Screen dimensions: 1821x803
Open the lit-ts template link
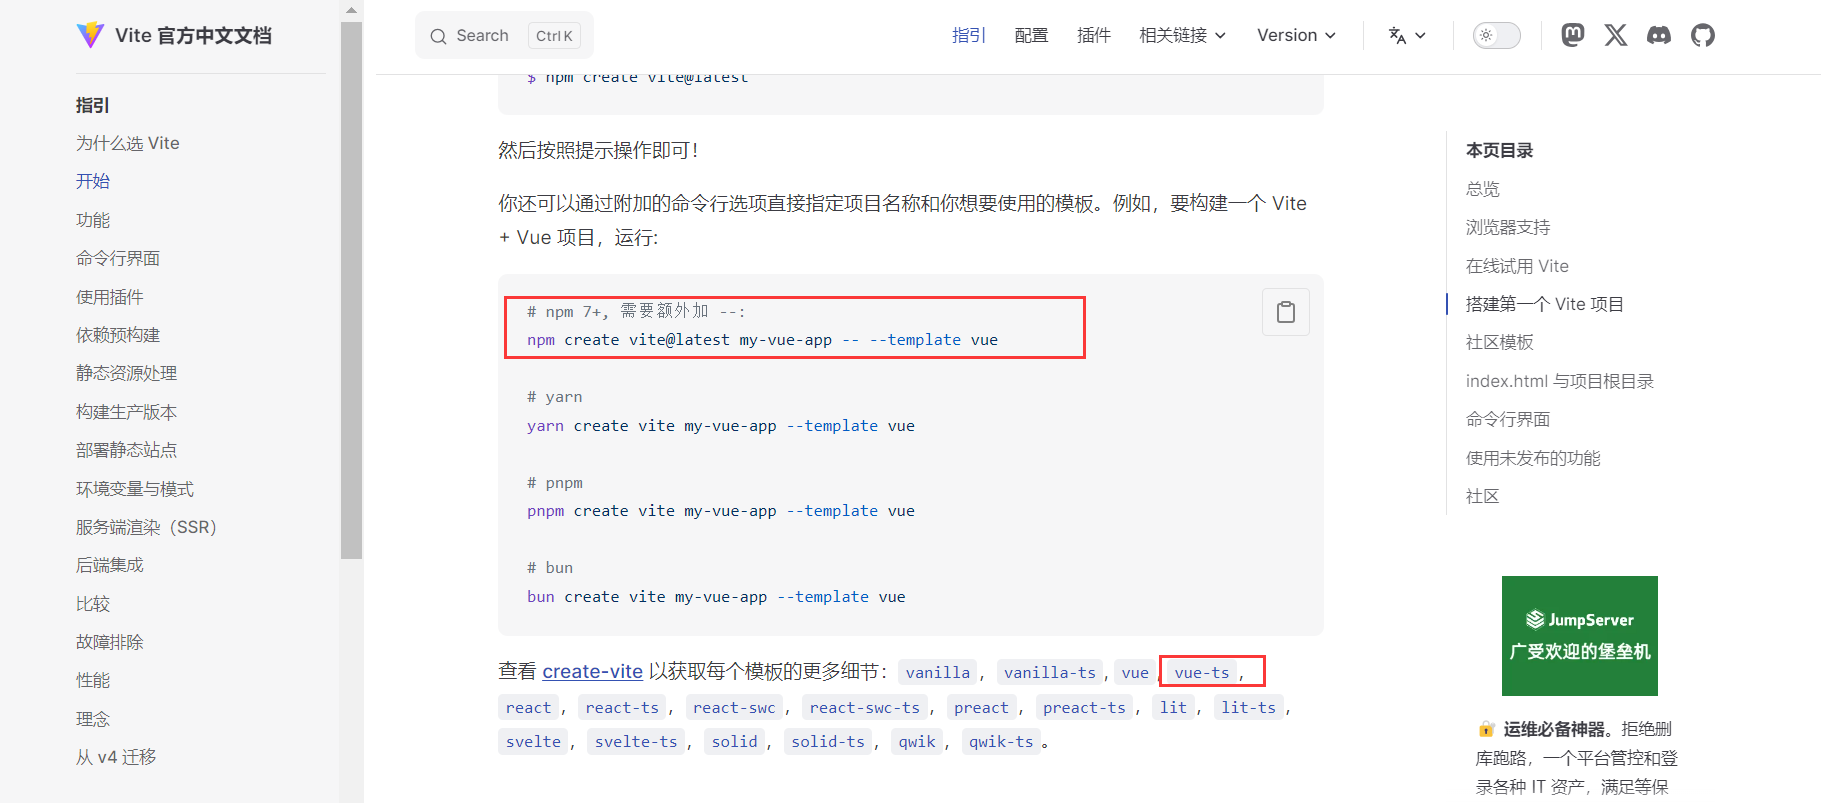coord(1248,707)
